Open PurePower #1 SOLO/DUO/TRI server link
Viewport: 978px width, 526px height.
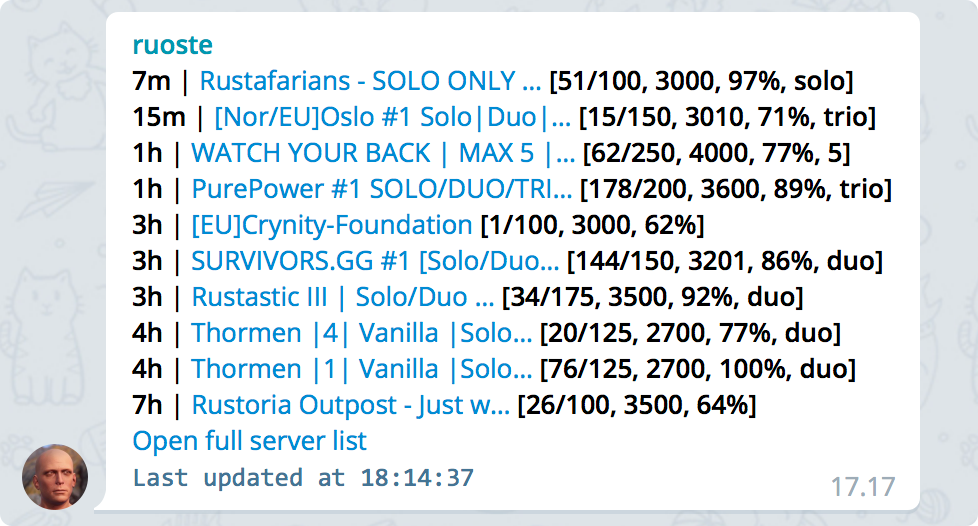point(382,190)
